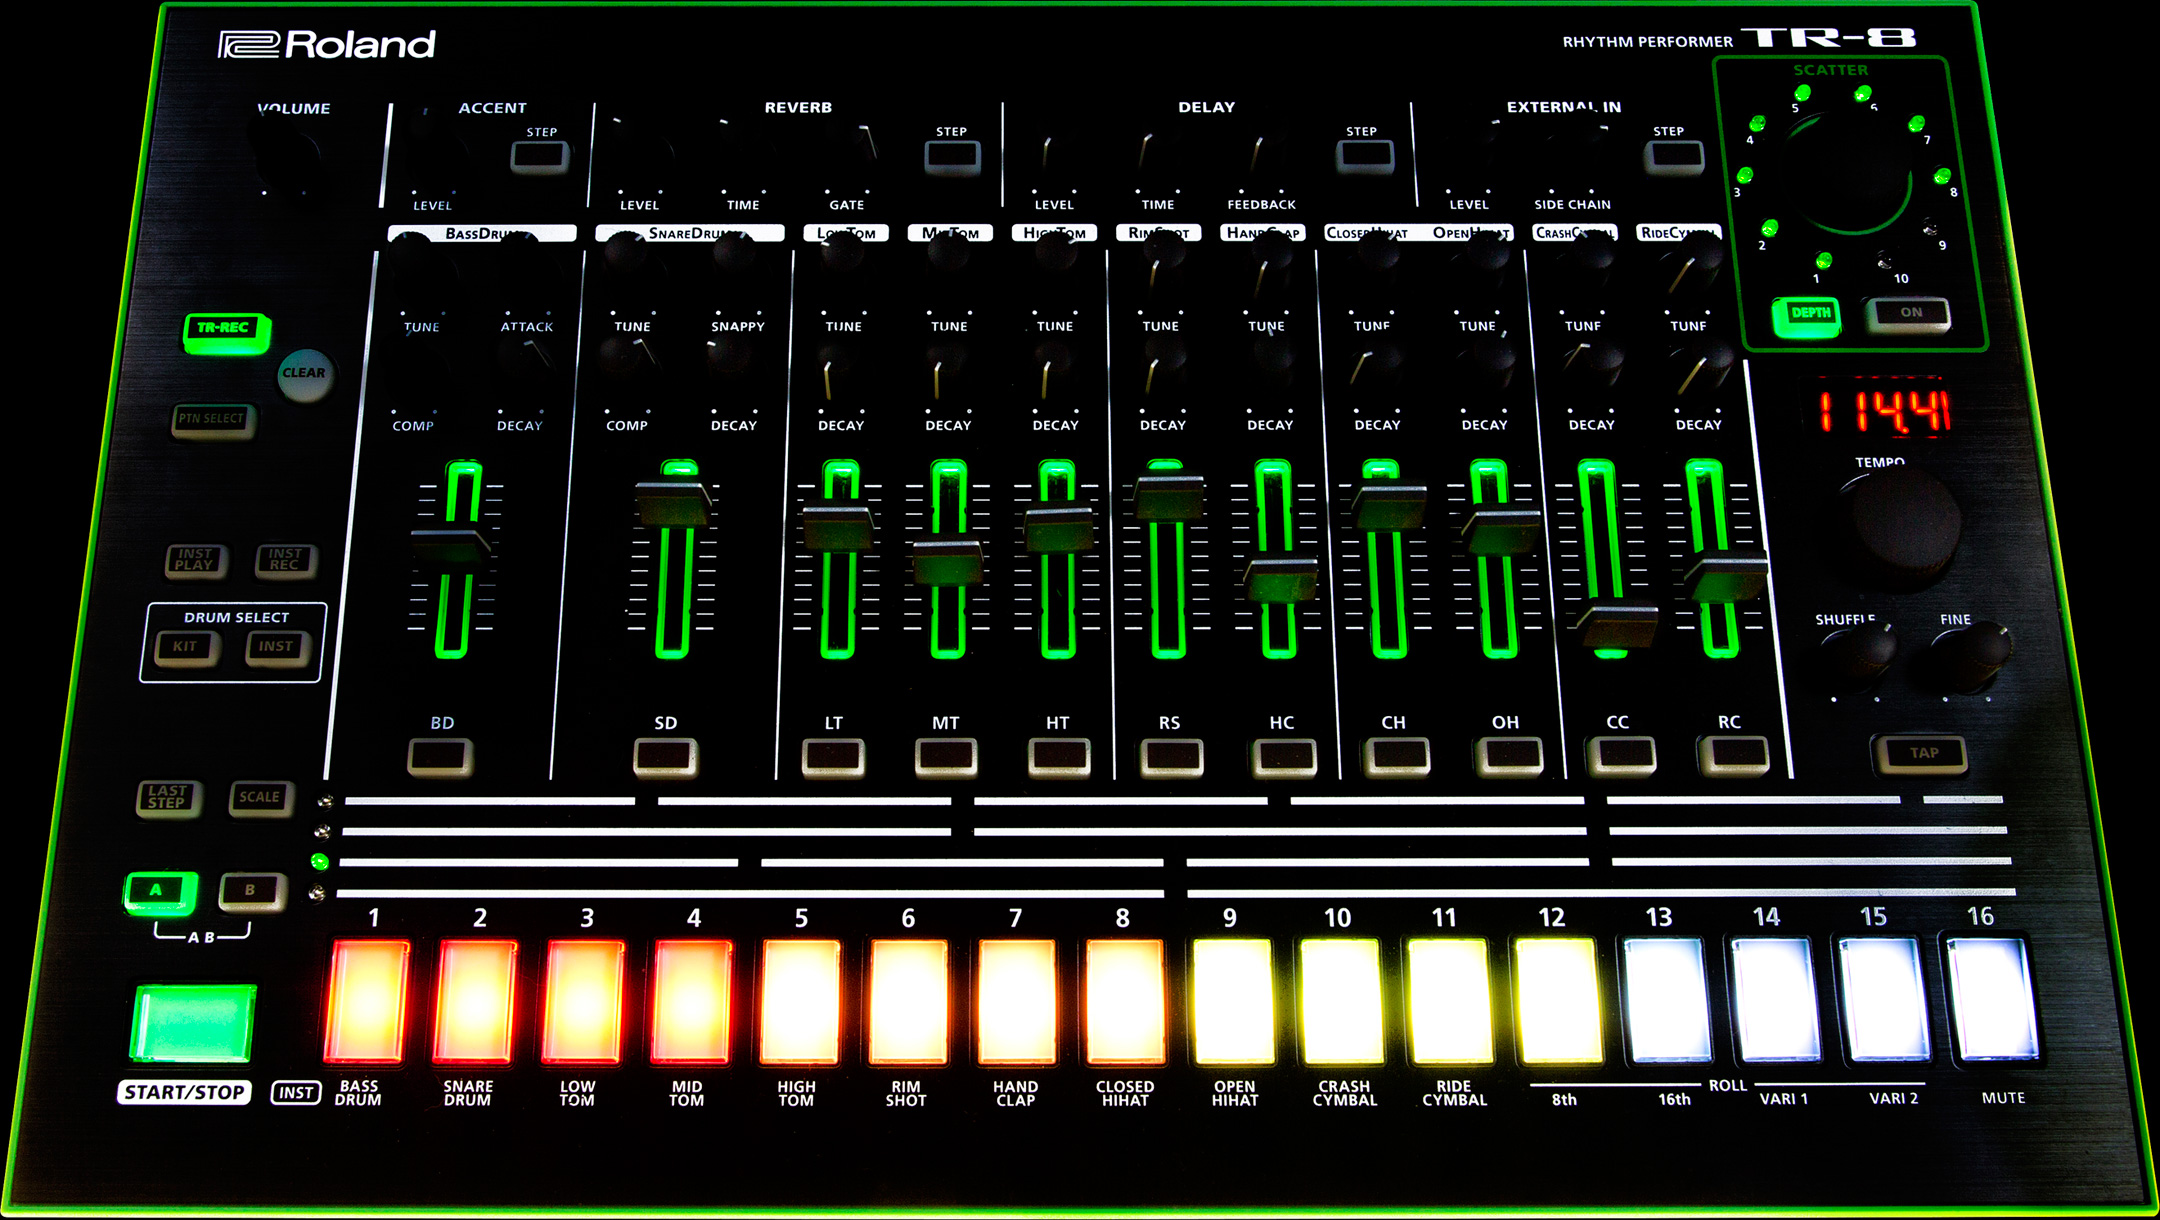Tap step pad 9 Open Hihat
2160x1220 pixels.
1234,1000
